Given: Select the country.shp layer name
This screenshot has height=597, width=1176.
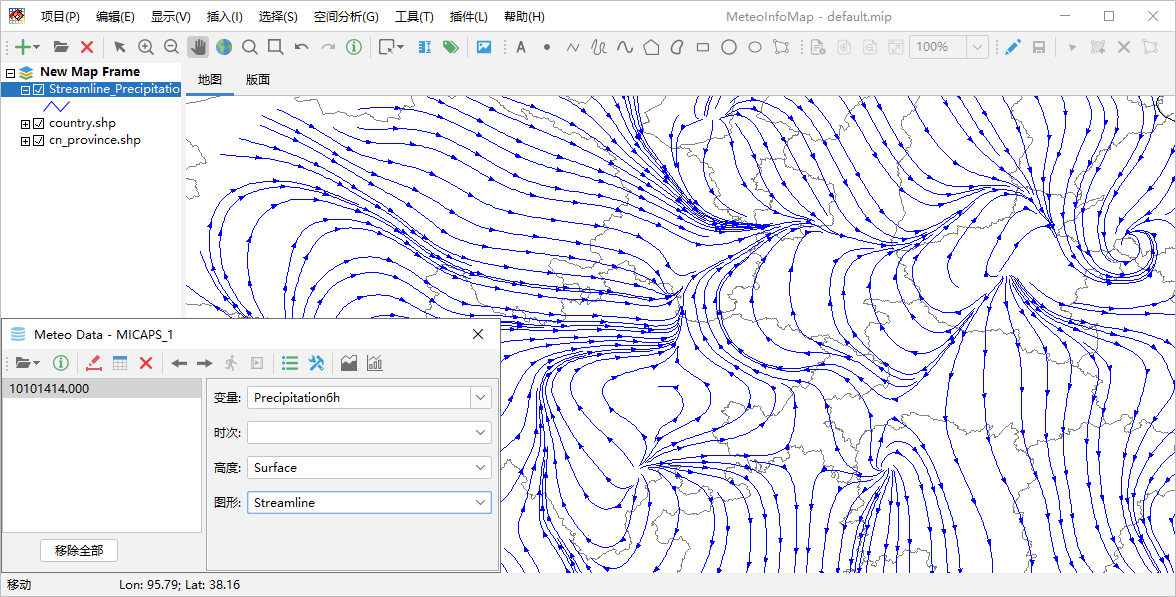Looking at the screenshot, I should pos(82,123).
